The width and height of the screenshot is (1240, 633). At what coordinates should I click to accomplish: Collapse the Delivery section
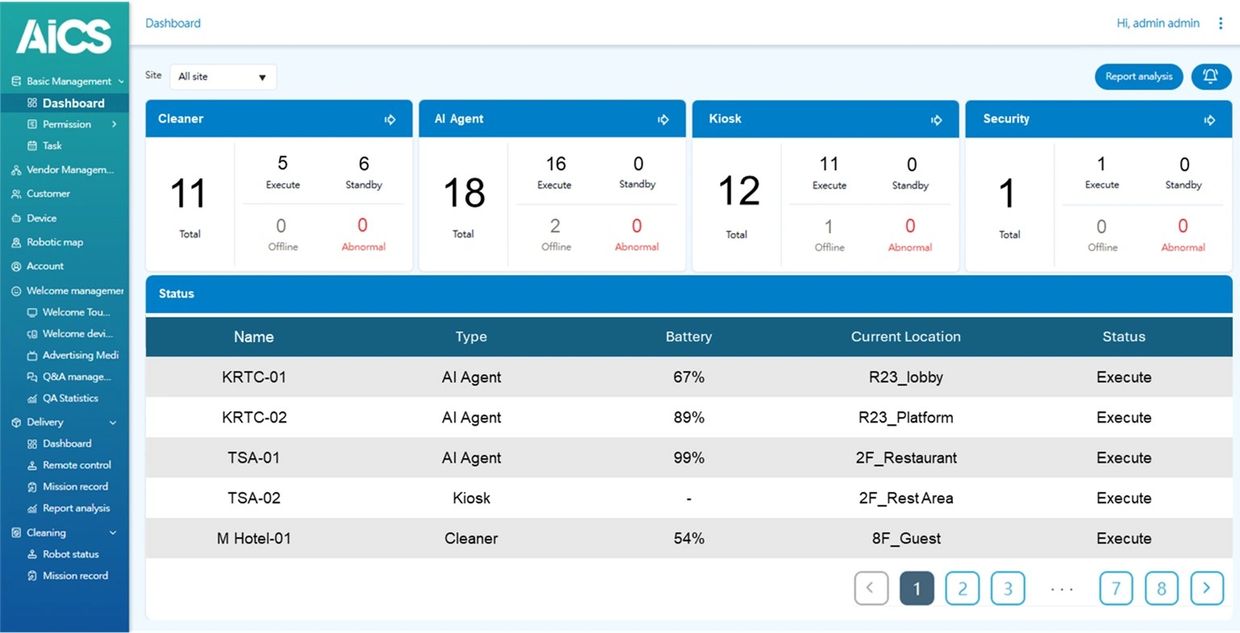click(113, 423)
